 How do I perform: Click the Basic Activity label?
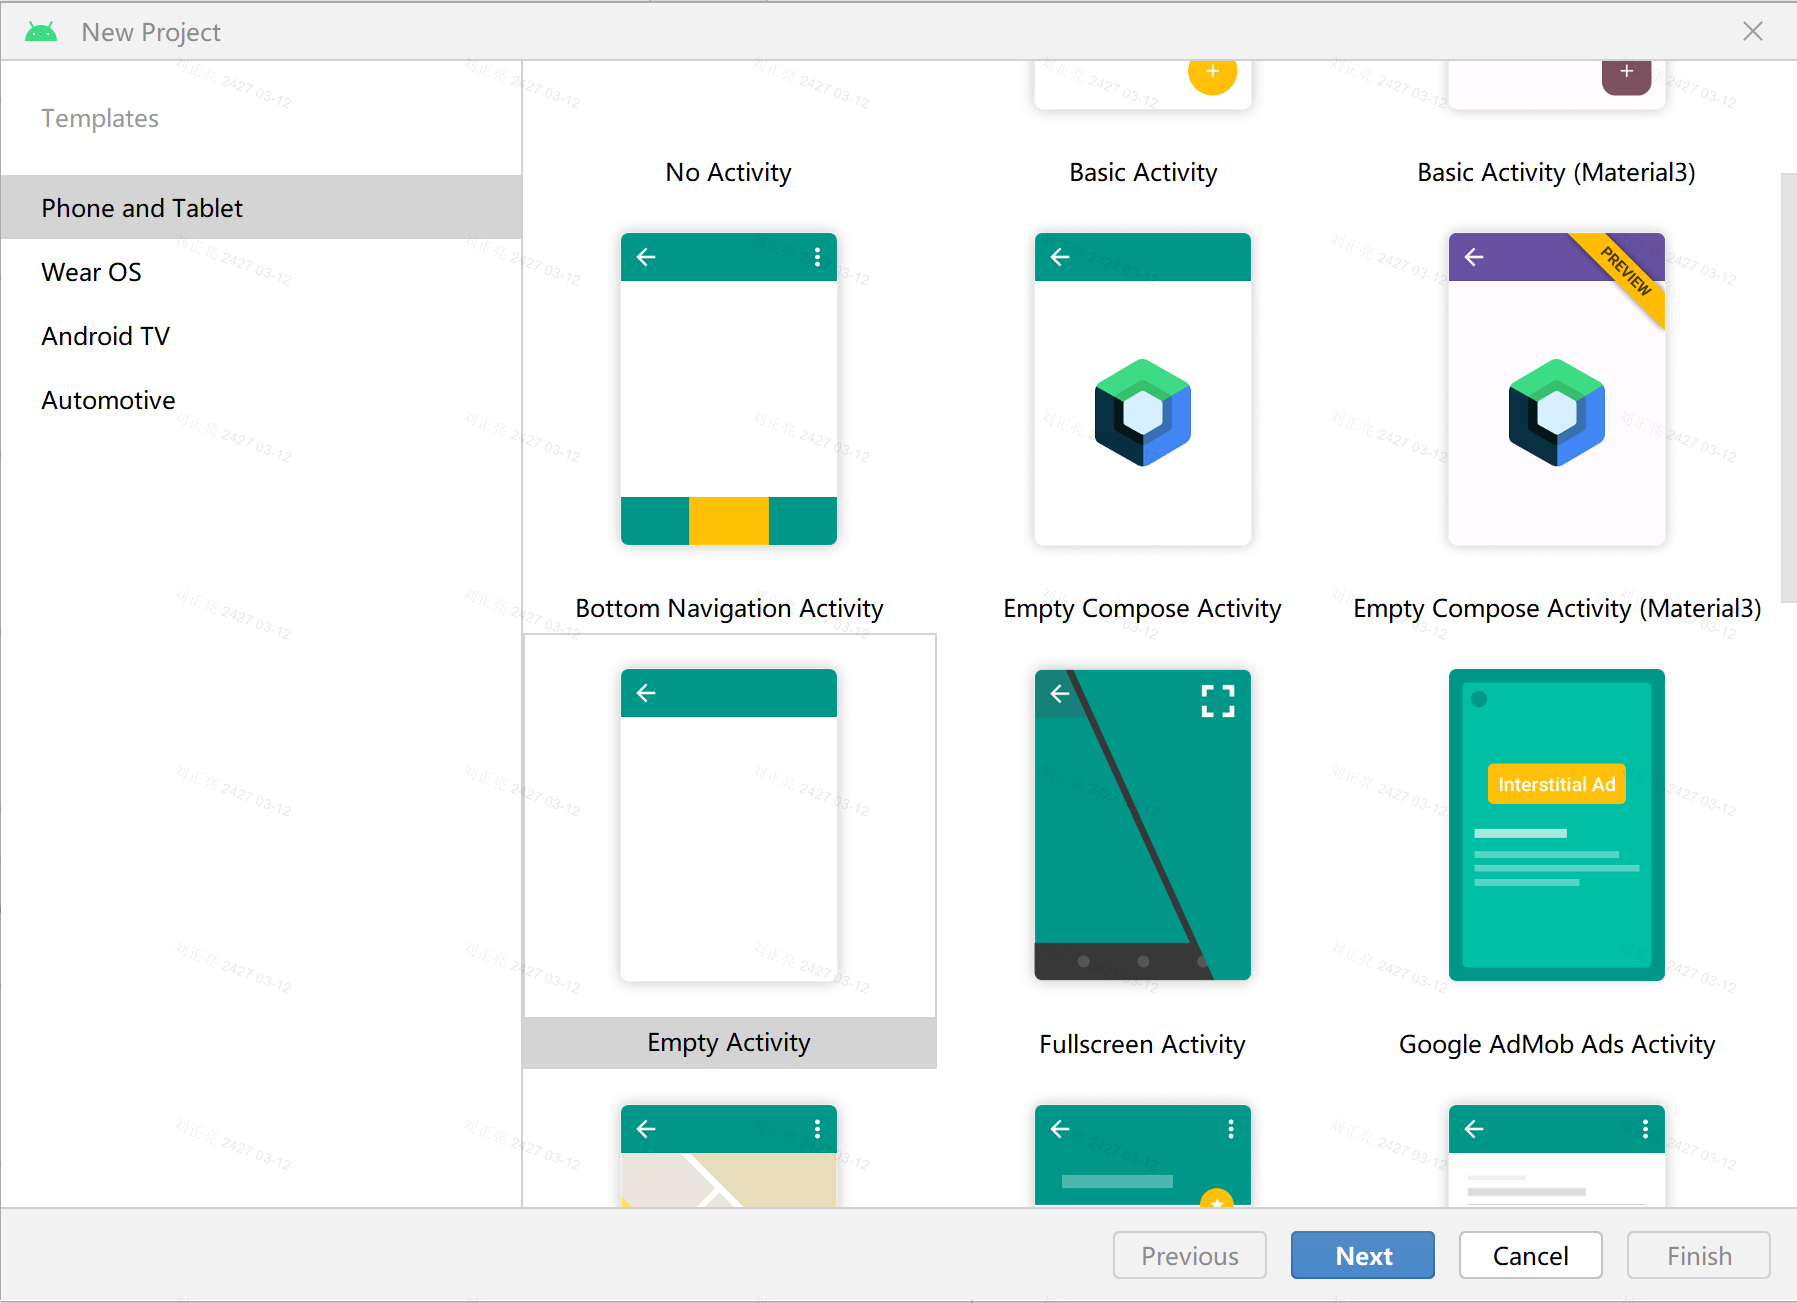point(1143,172)
